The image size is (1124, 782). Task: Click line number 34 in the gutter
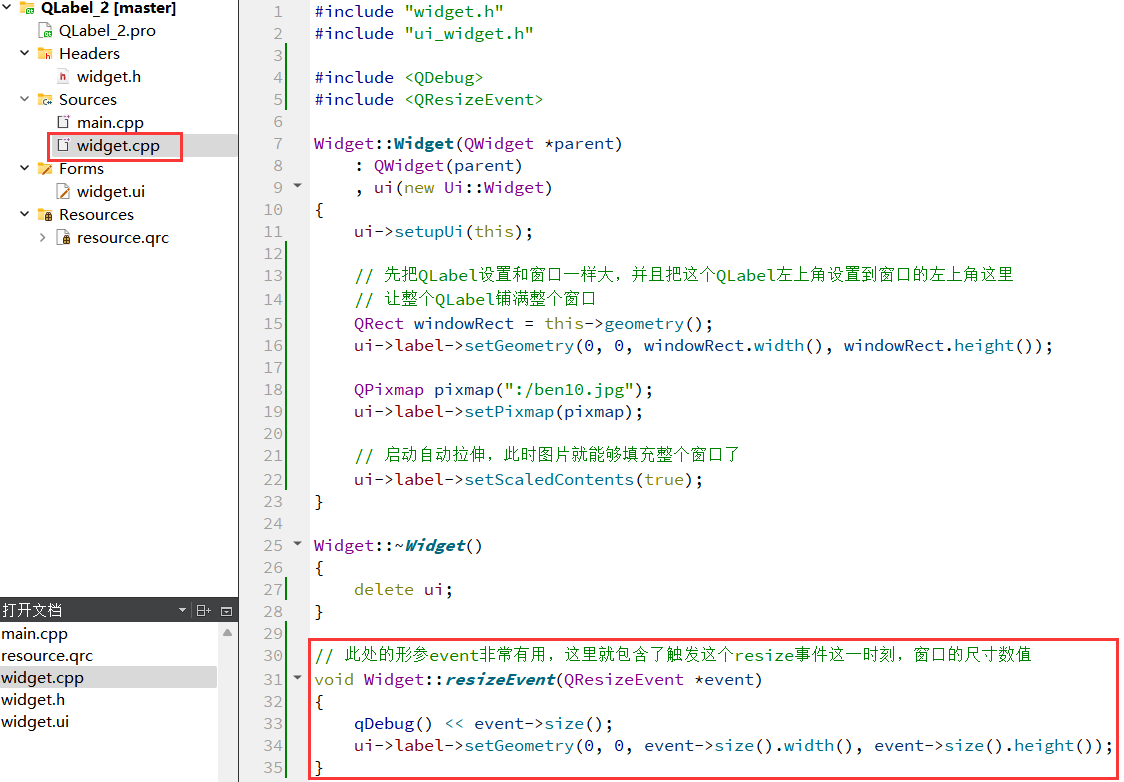click(x=273, y=746)
